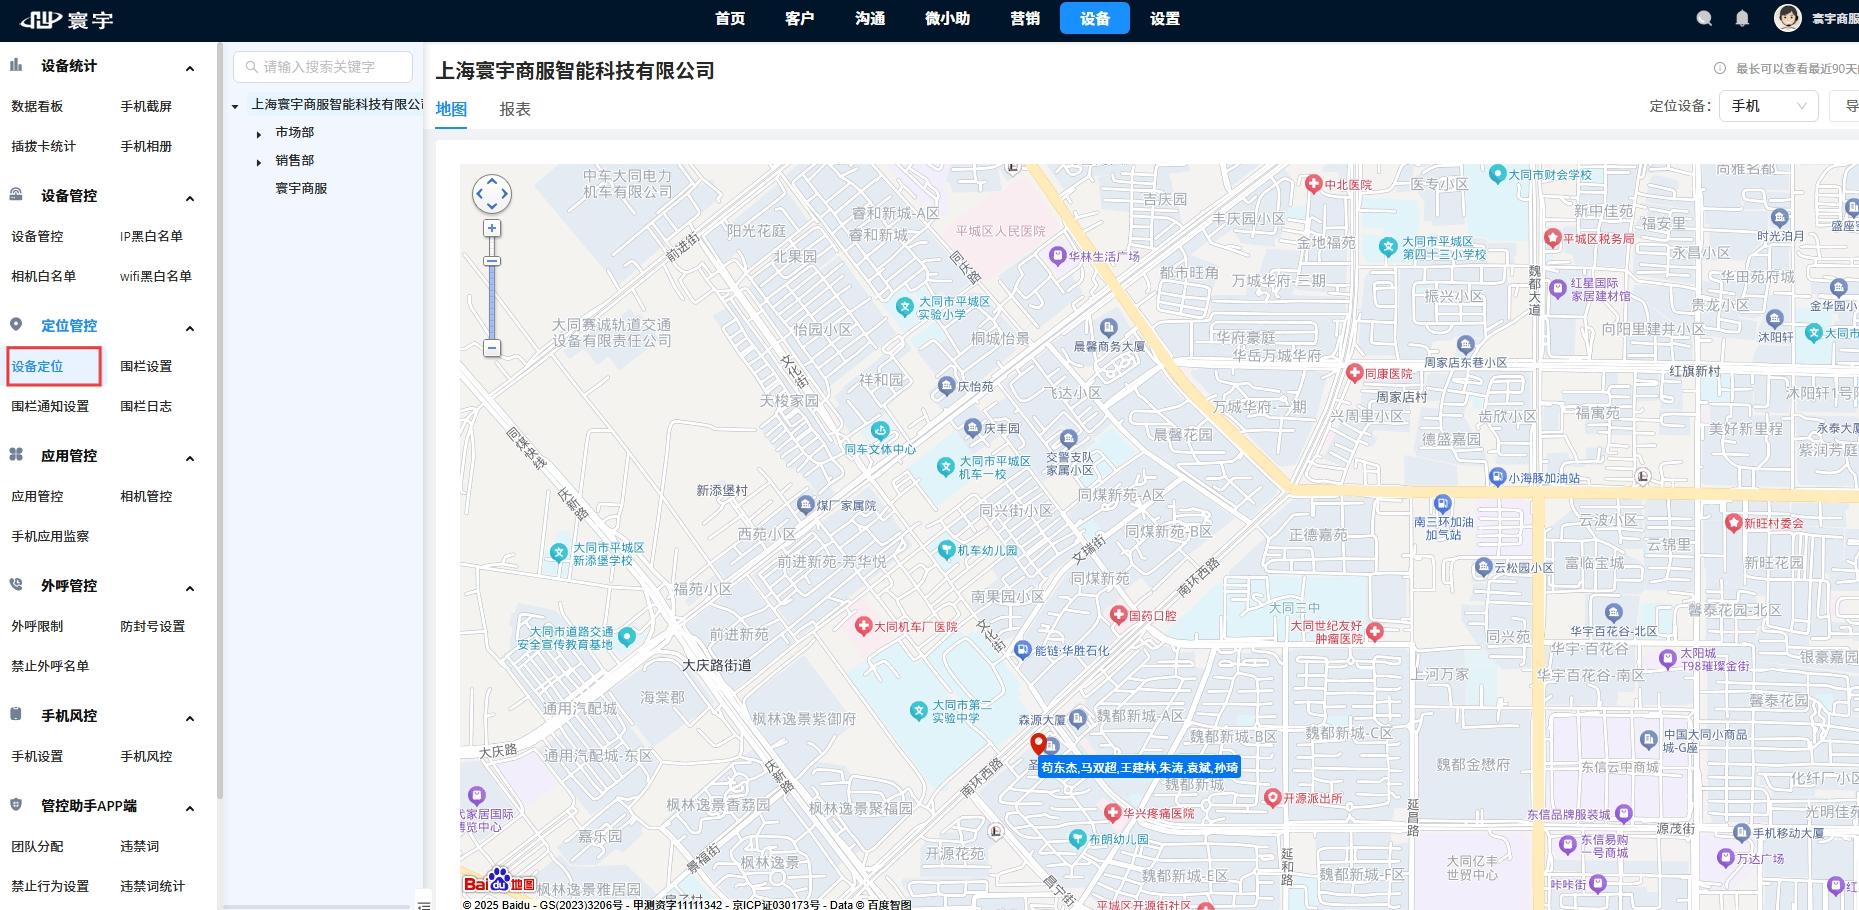
Task: Open the 沟通 top menu
Action: (870, 18)
